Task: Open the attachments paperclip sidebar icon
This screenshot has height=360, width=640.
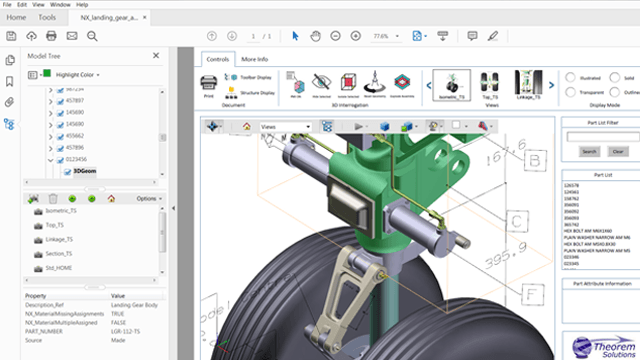Action: click(x=9, y=102)
